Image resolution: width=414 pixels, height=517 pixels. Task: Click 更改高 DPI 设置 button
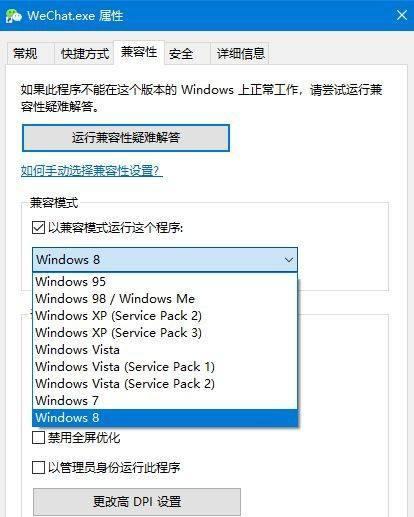137,501
